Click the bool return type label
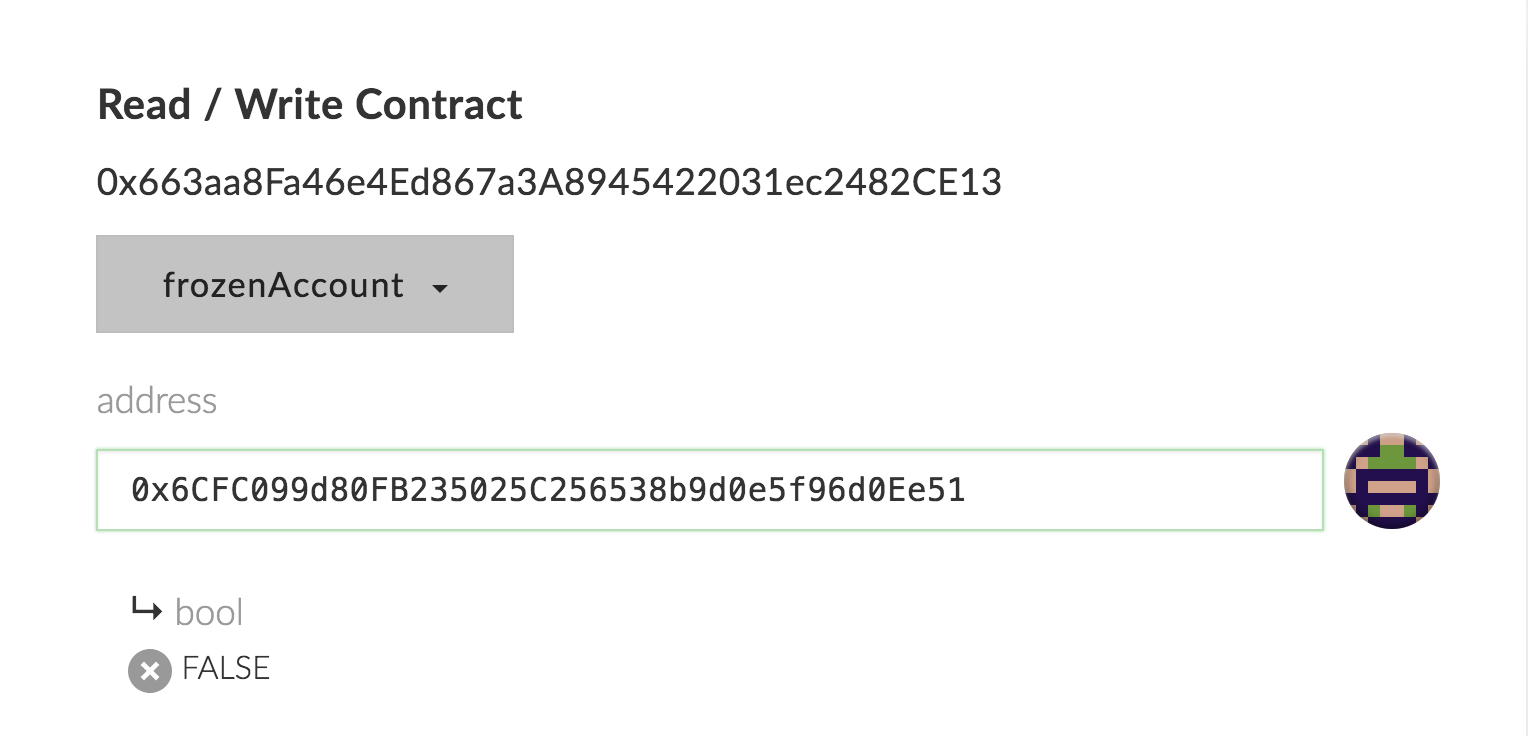The image size is (1528, 736). 209,612
